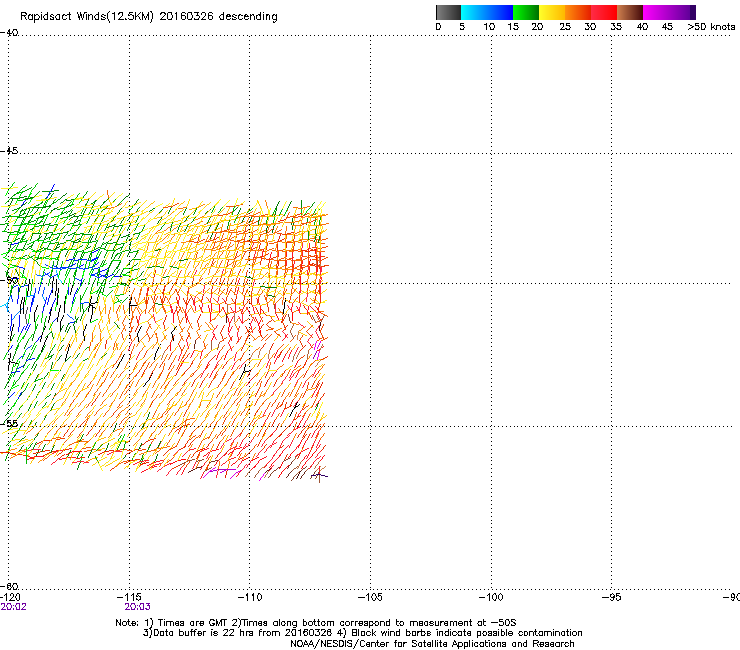Screen dimensions: 740x650
Task: Click the '-115' longitude axis label
Action: [x=129, y=597]
